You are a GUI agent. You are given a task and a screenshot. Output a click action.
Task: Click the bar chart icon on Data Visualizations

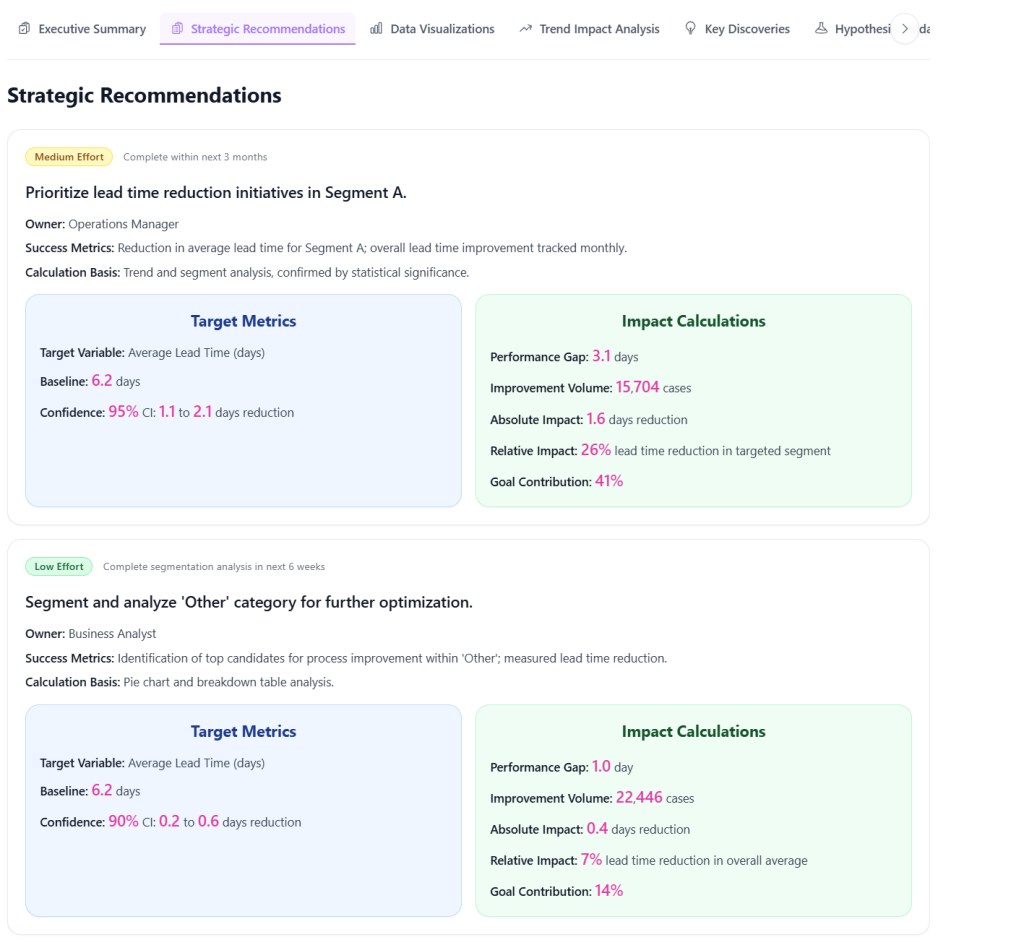point(376,28)
